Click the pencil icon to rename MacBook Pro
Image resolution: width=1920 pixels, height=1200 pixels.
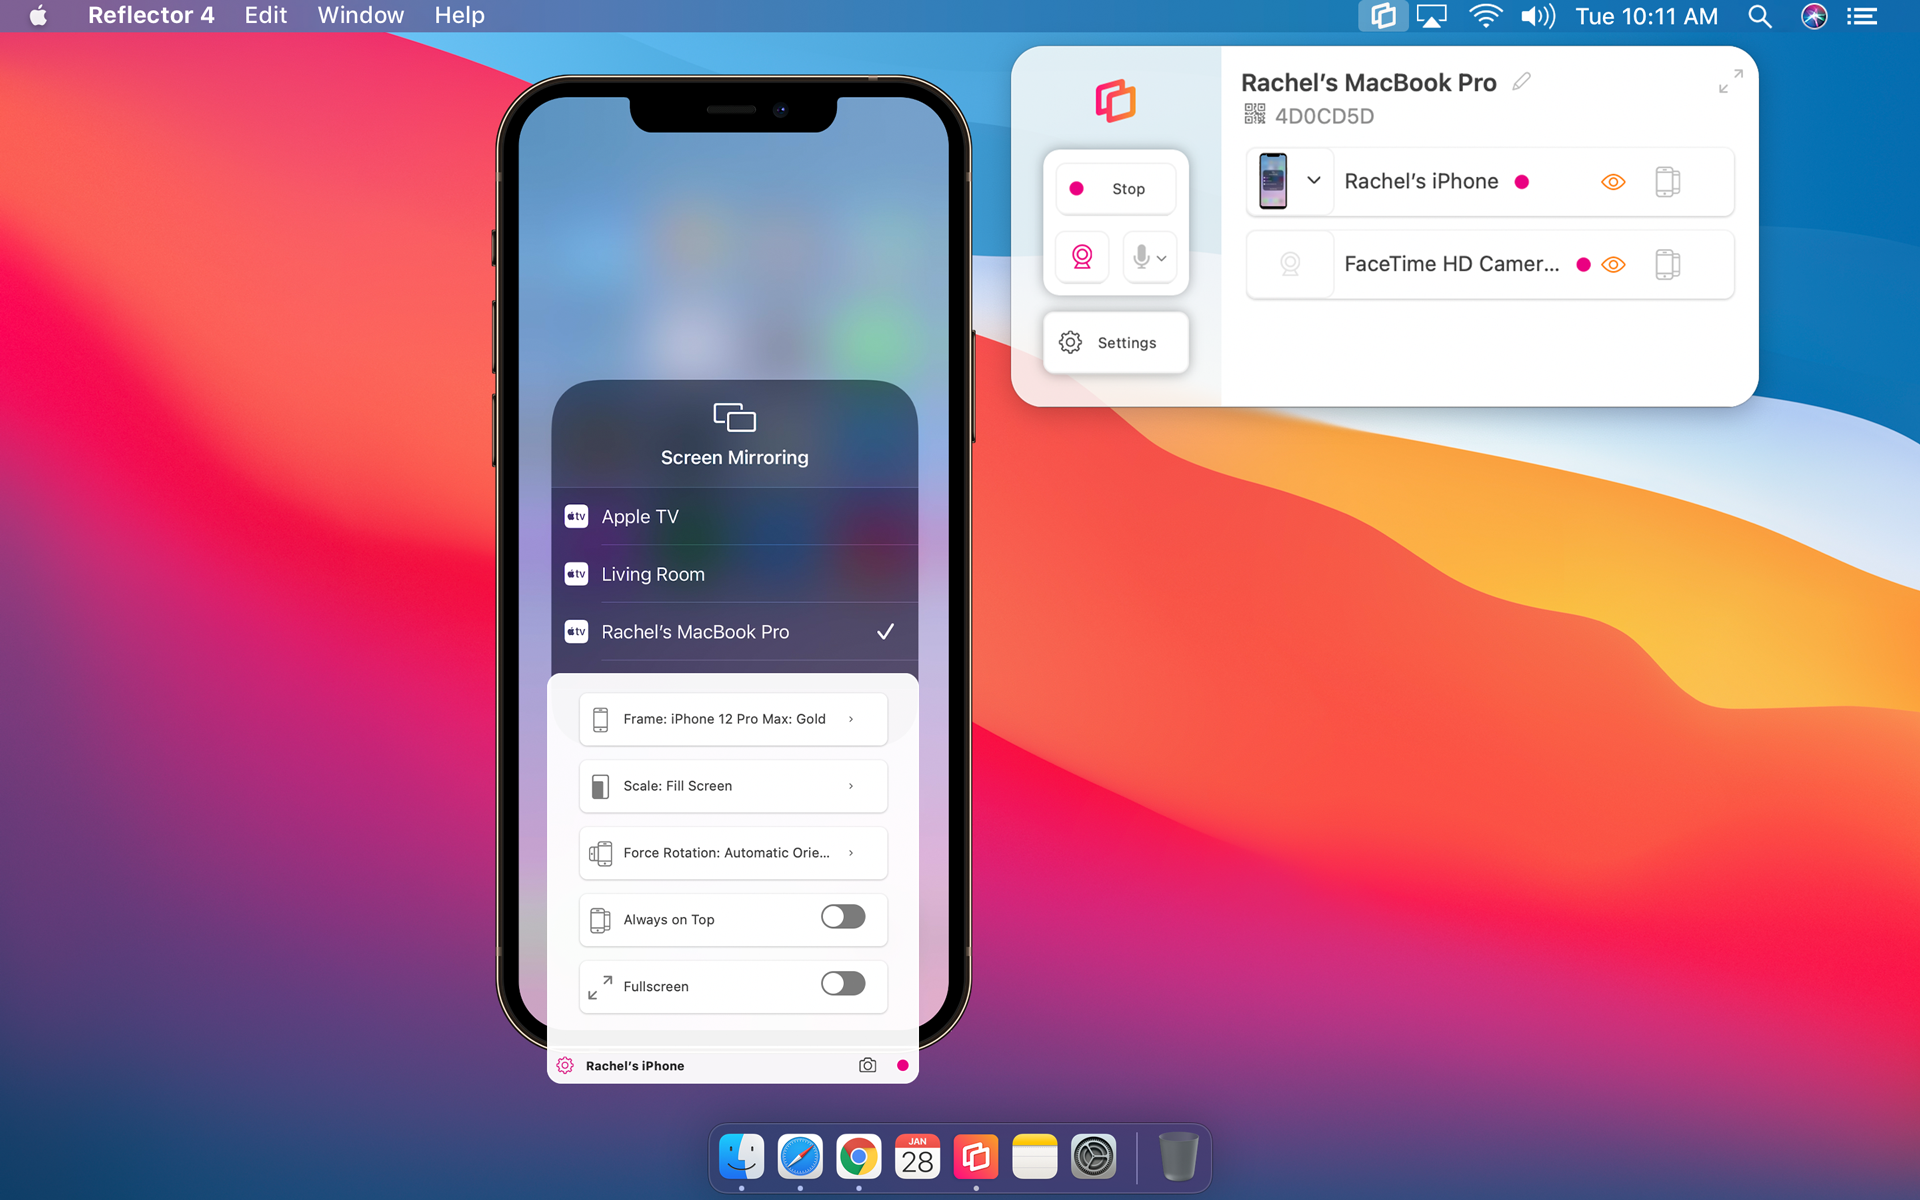[1521, 82]
